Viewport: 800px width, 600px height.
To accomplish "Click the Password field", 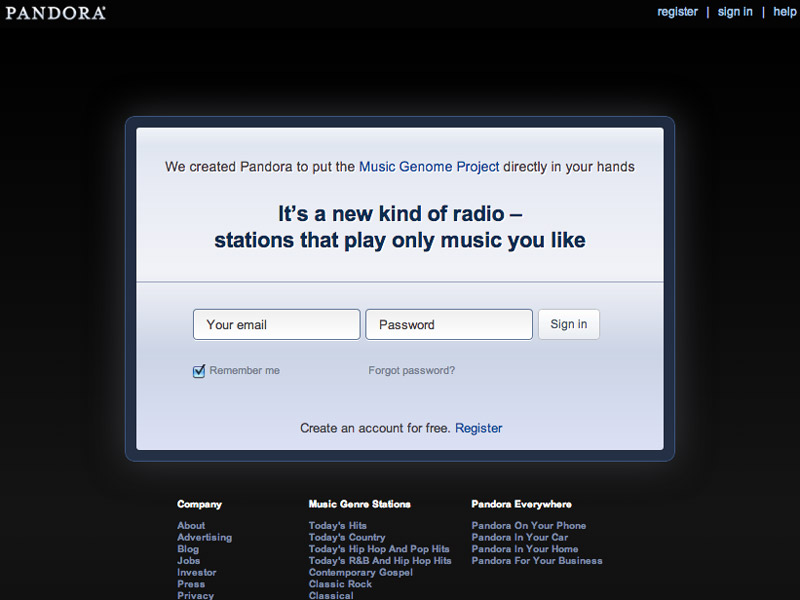I will [449, 324].
